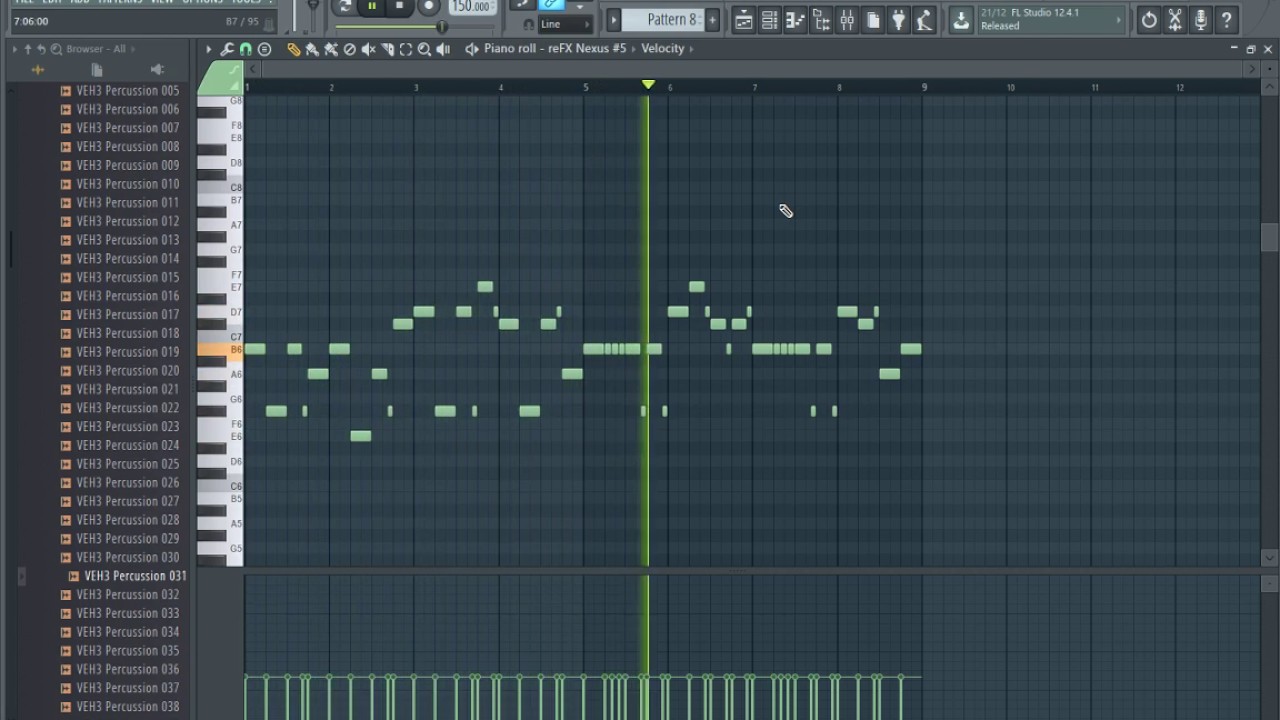The width and height of the screenshot is (1280, 720).
Task: Select VEH3 Percussion 025 sample
Action: [x=127, y=464]
